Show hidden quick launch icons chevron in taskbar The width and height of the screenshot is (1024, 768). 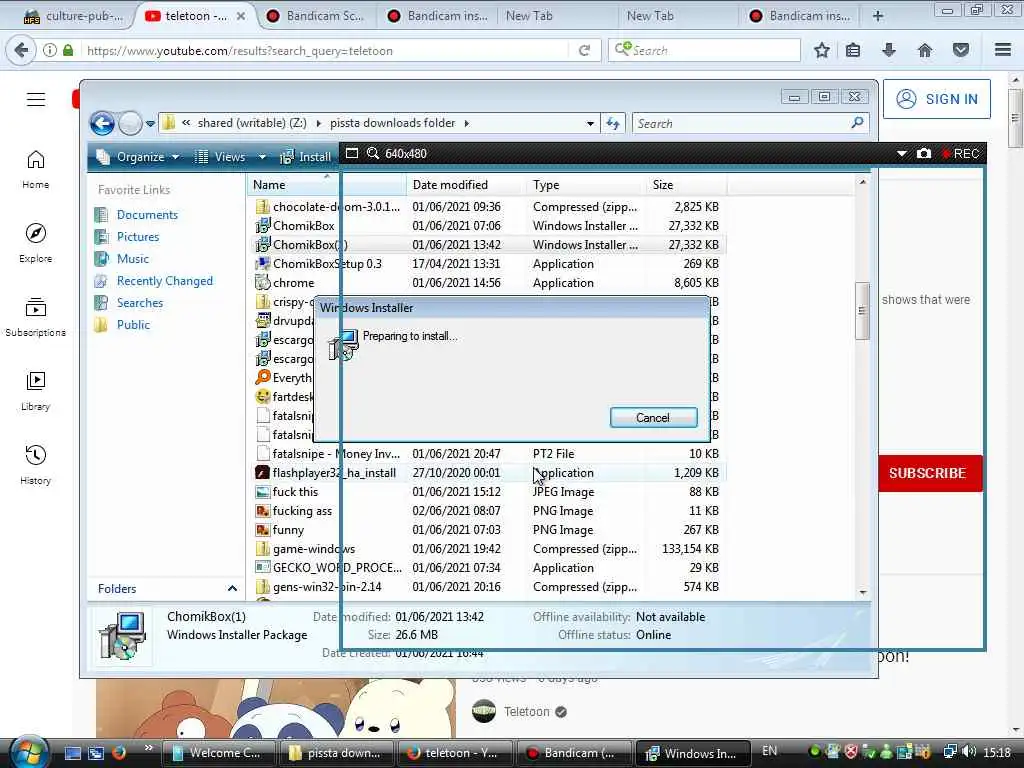pyautogui.click(x=148, y=748)
